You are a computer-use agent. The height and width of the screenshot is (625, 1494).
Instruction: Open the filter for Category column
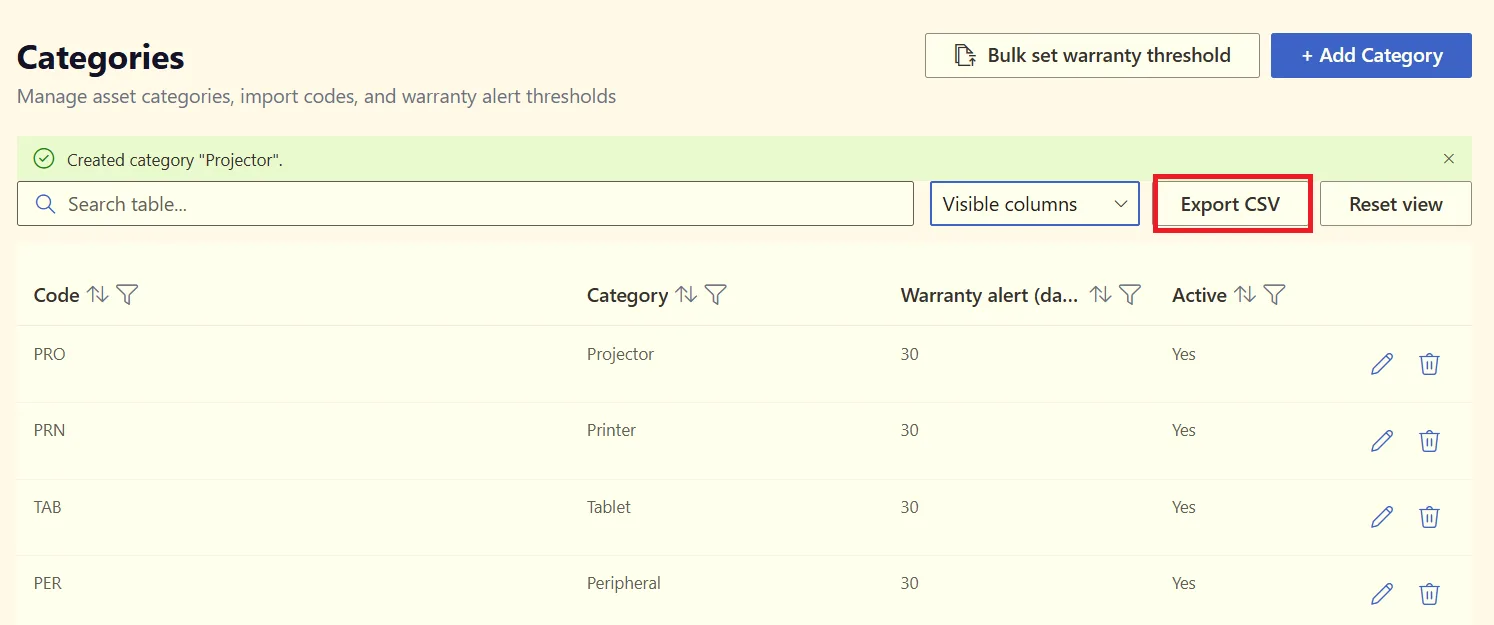(715, 295)
